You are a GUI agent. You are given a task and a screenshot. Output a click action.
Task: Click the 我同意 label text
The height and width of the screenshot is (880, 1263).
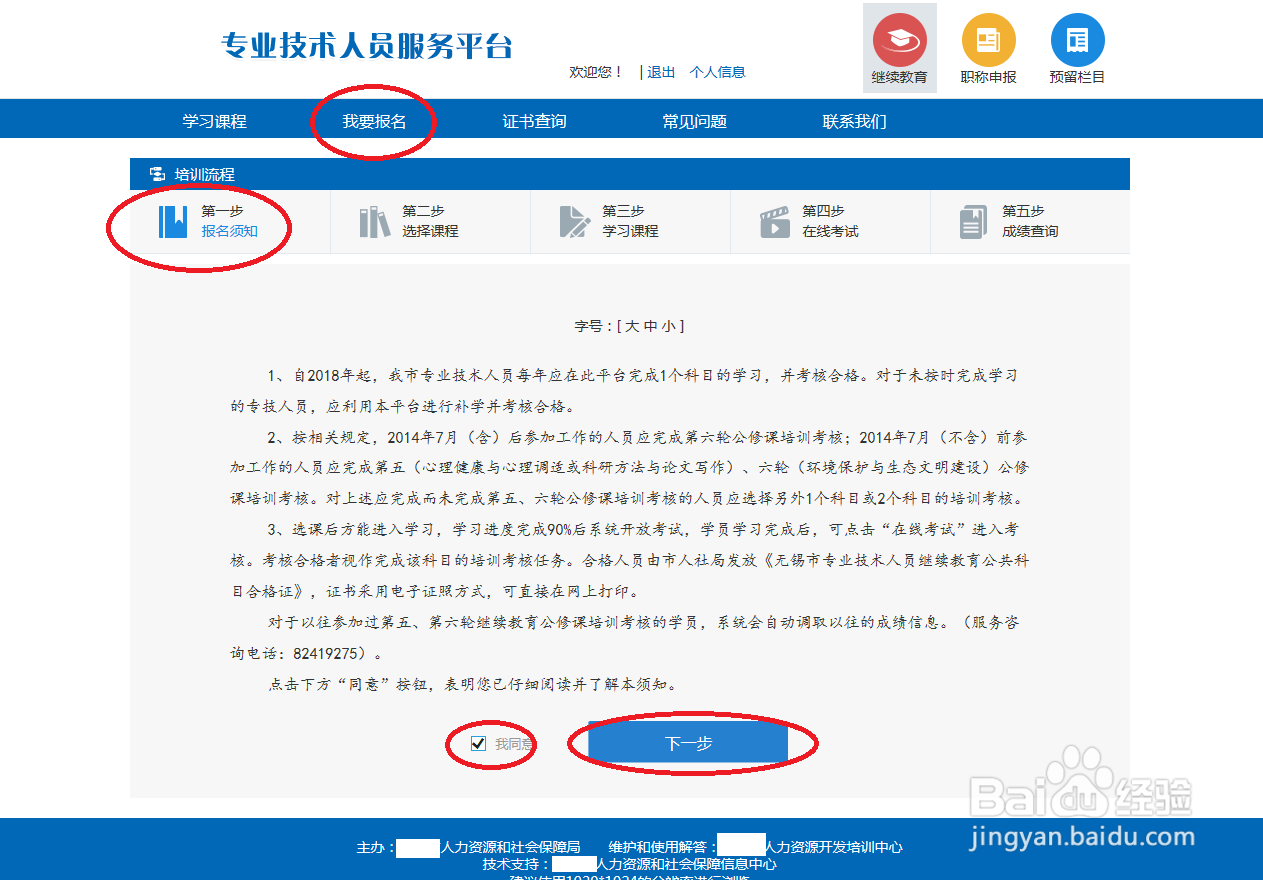point(514,744)
